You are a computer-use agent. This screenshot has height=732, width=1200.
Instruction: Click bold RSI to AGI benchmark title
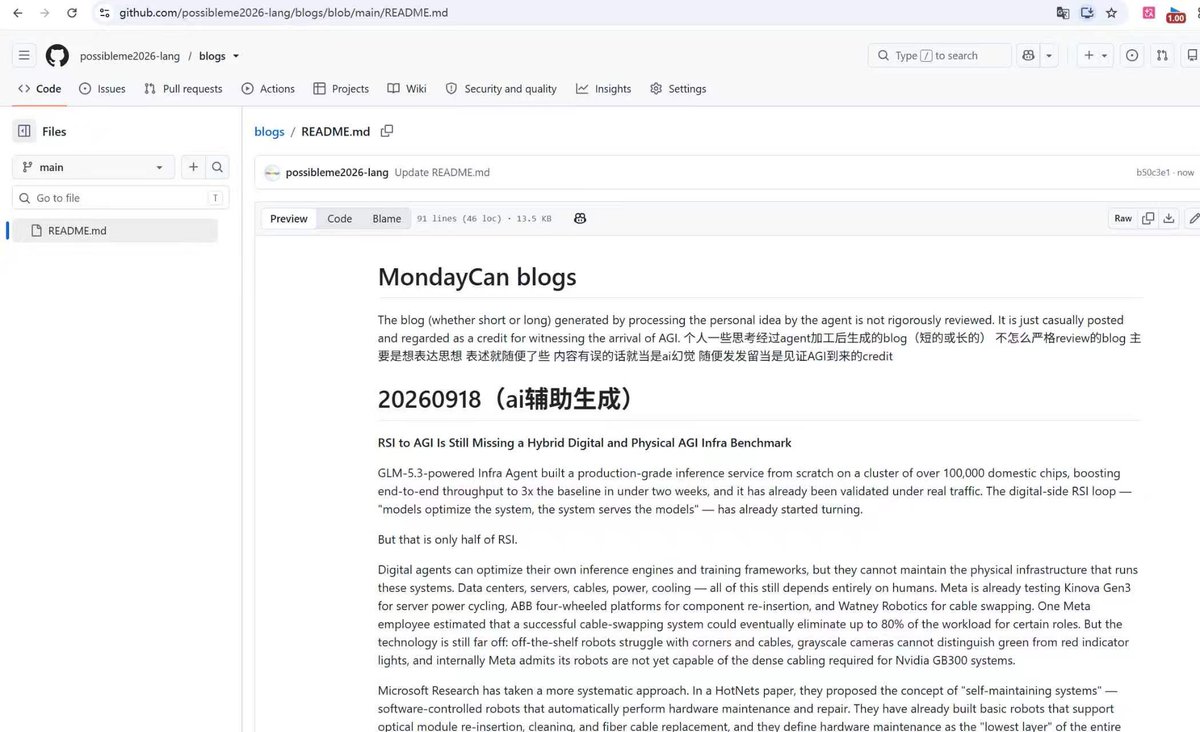[584, 443]
